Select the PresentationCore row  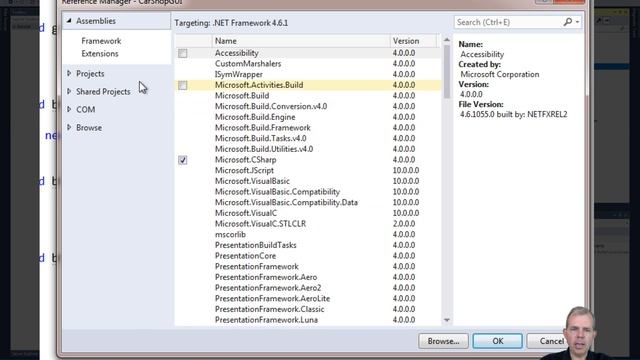[x=308, y=256]
